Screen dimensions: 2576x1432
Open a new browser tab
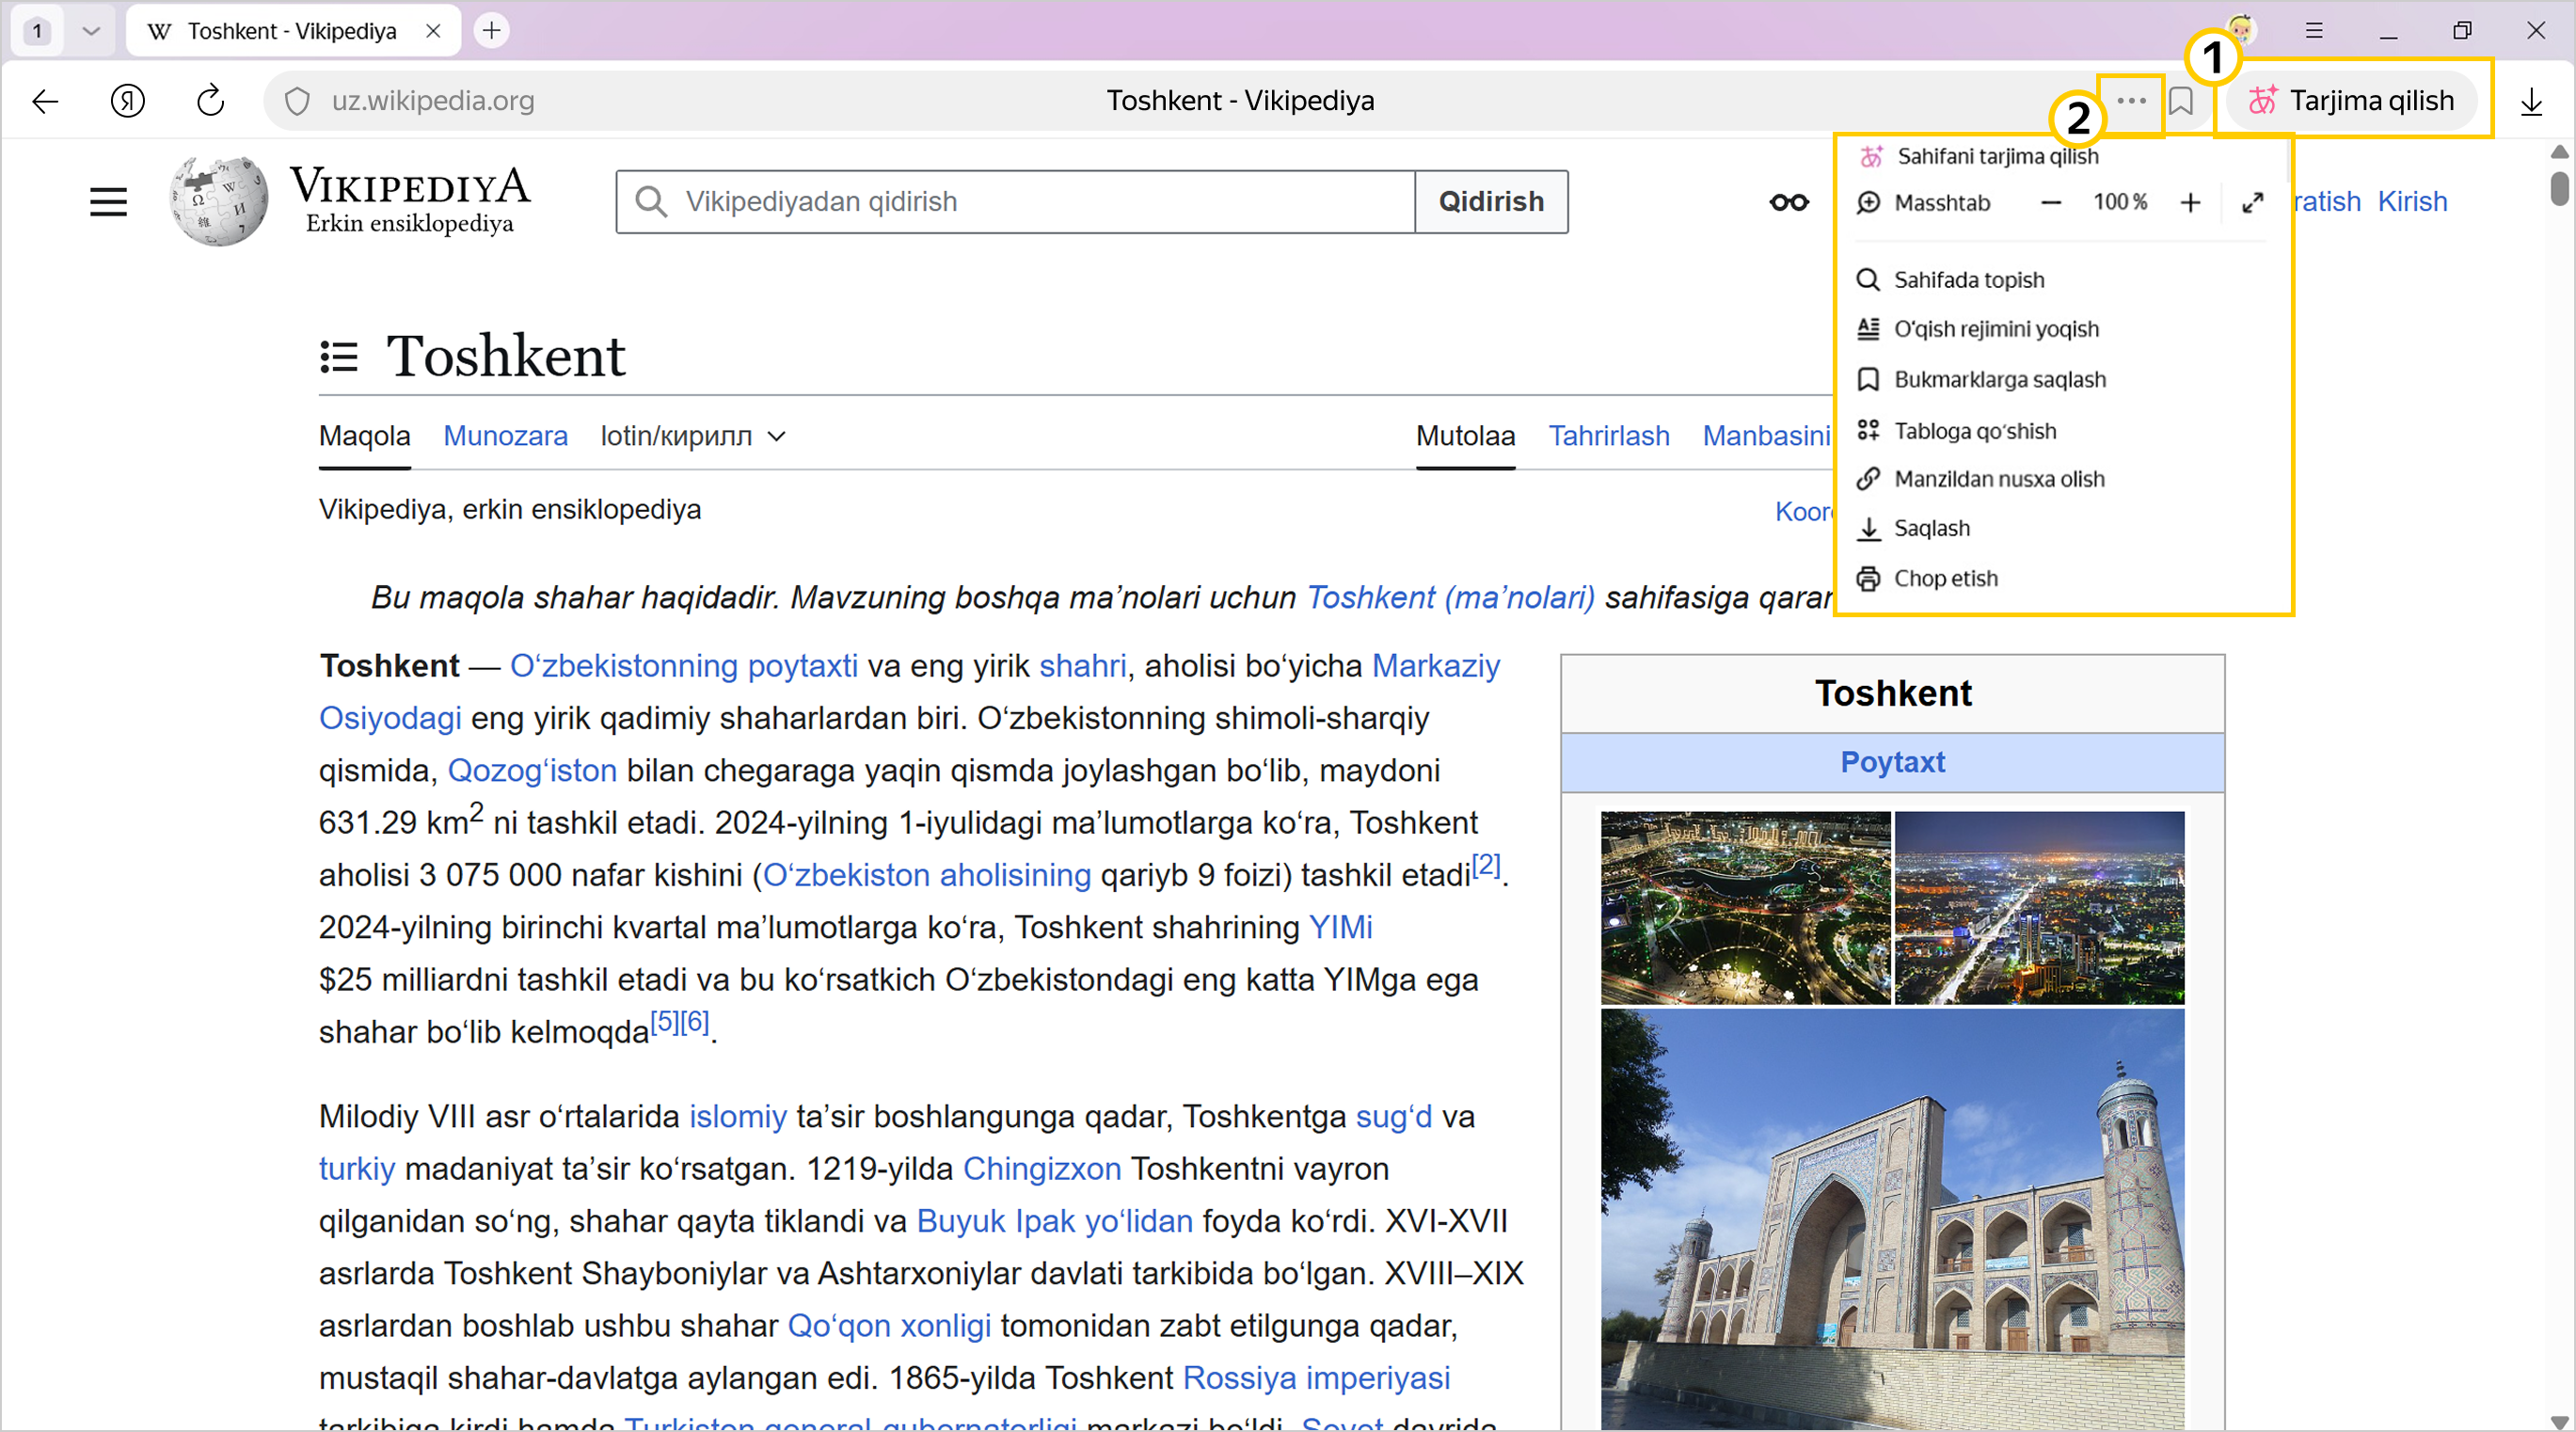491,31
